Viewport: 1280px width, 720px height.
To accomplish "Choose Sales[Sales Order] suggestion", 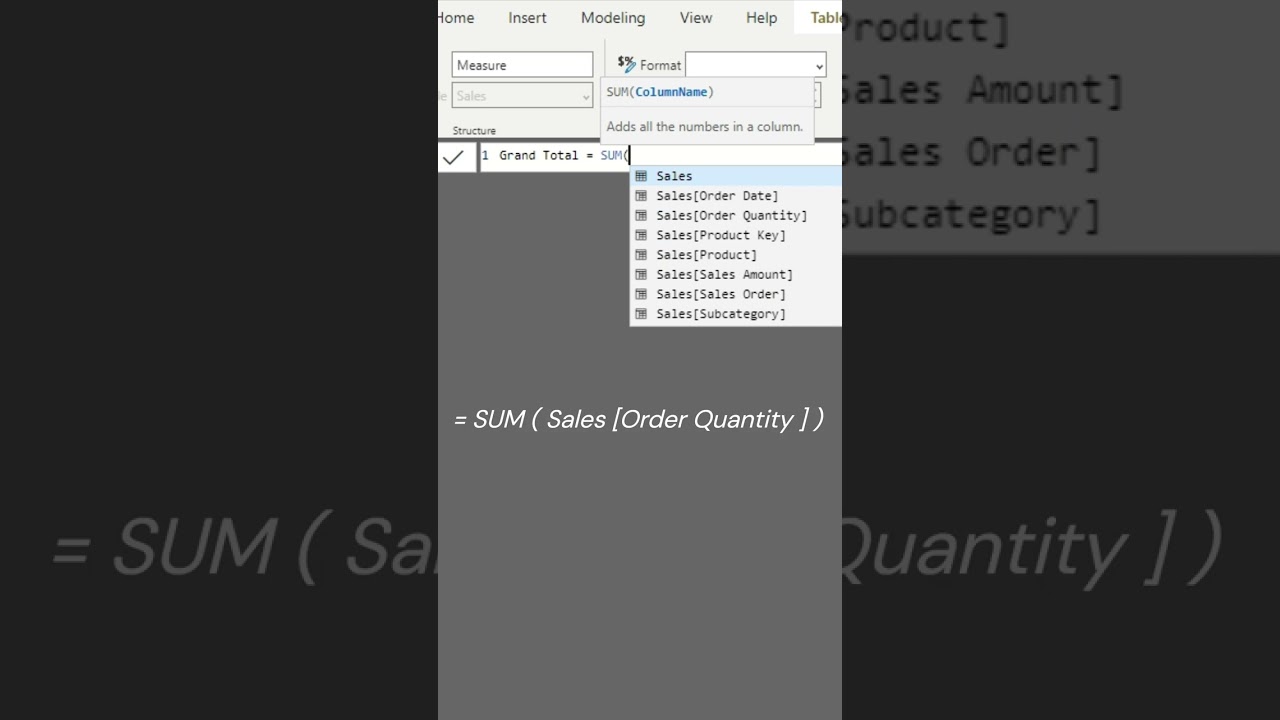I will (736, 294).
